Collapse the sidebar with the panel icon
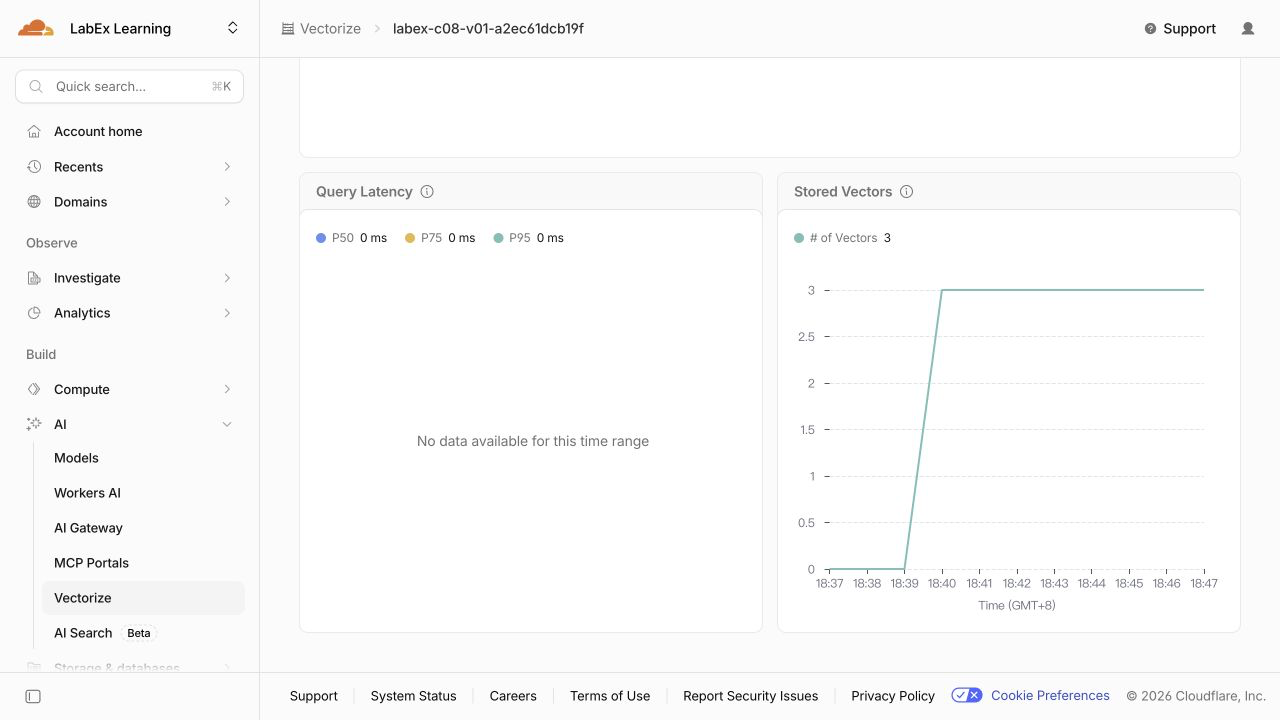Viewport: 1280px width, 720px height. tap(33, 696)
